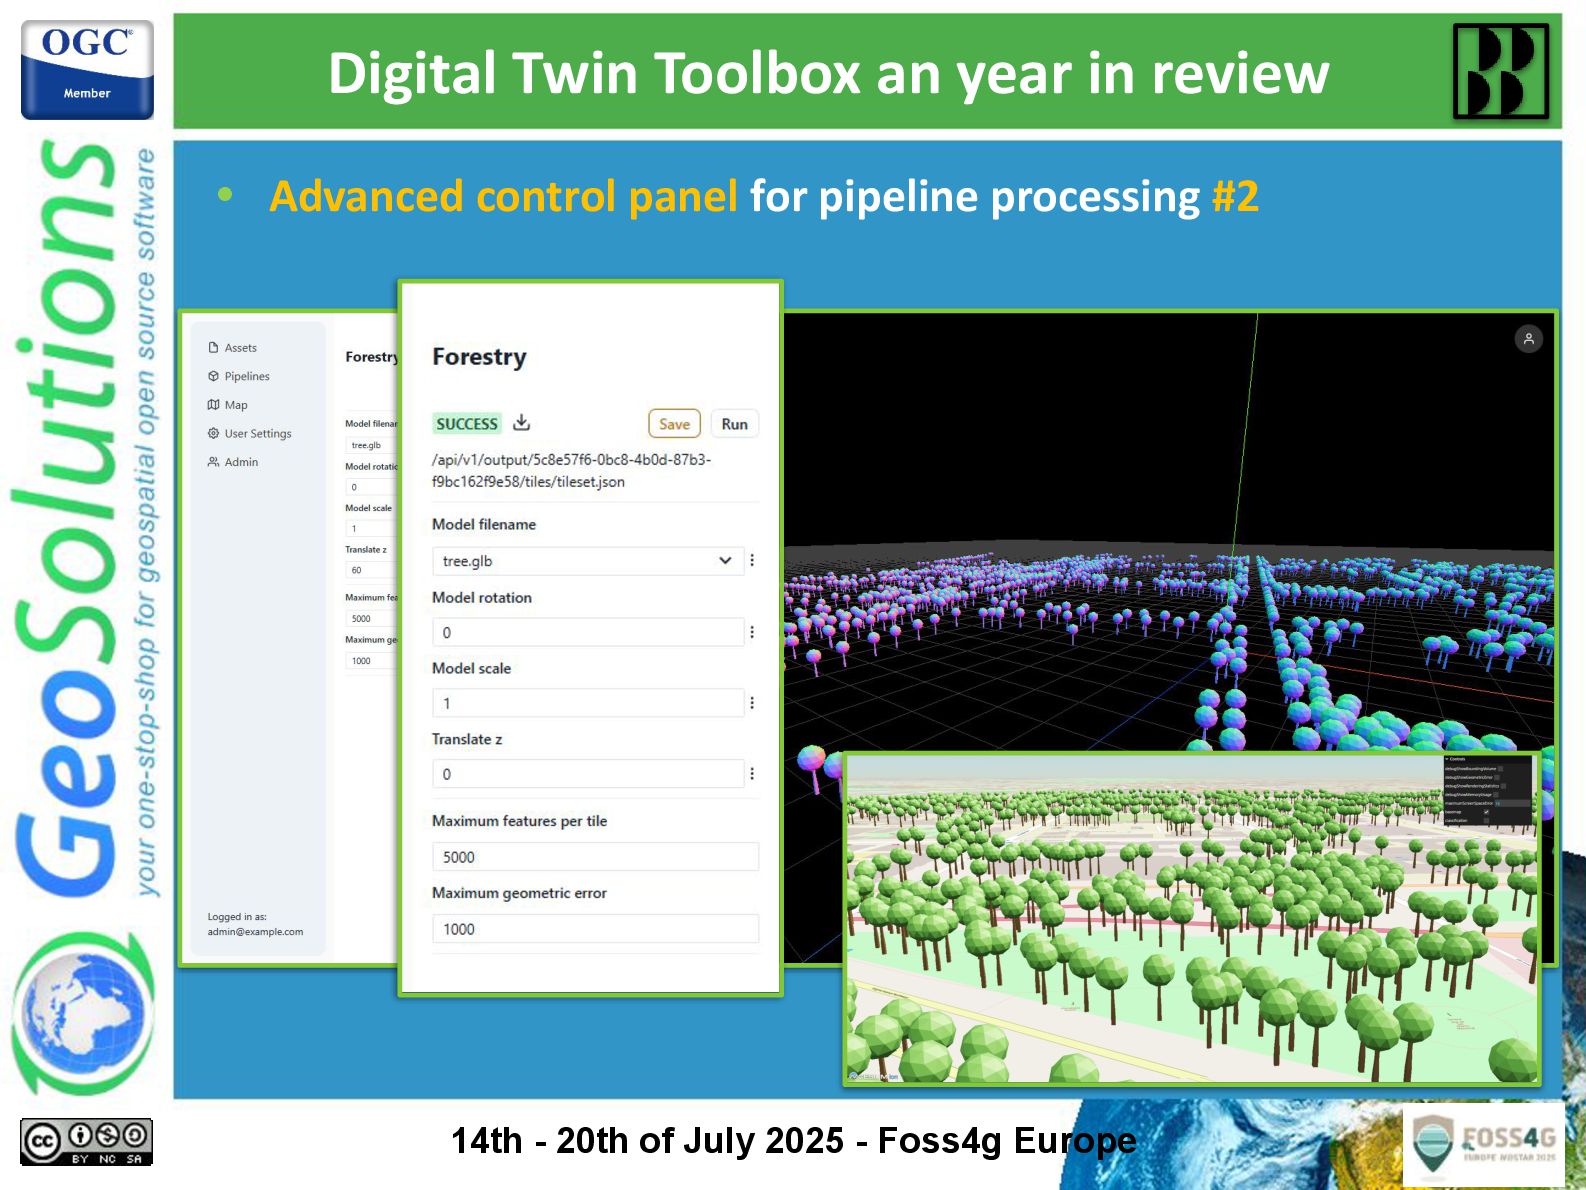This screenshot has width=1586, height=1190.
Task: Toggle the basemap checkbox in Controls
Action: [1486, 812]
